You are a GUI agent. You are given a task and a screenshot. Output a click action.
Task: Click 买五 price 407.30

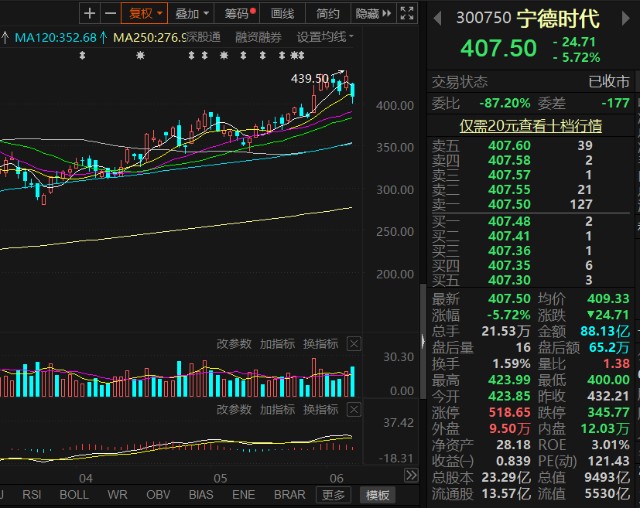(509, 280)
